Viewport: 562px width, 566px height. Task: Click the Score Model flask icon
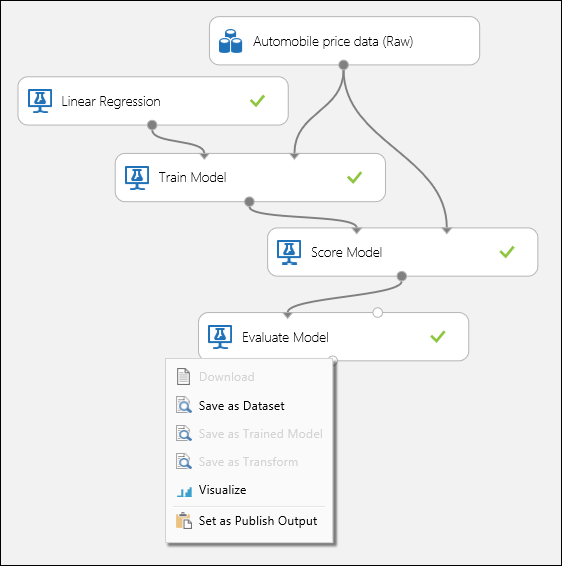(289, 252)
